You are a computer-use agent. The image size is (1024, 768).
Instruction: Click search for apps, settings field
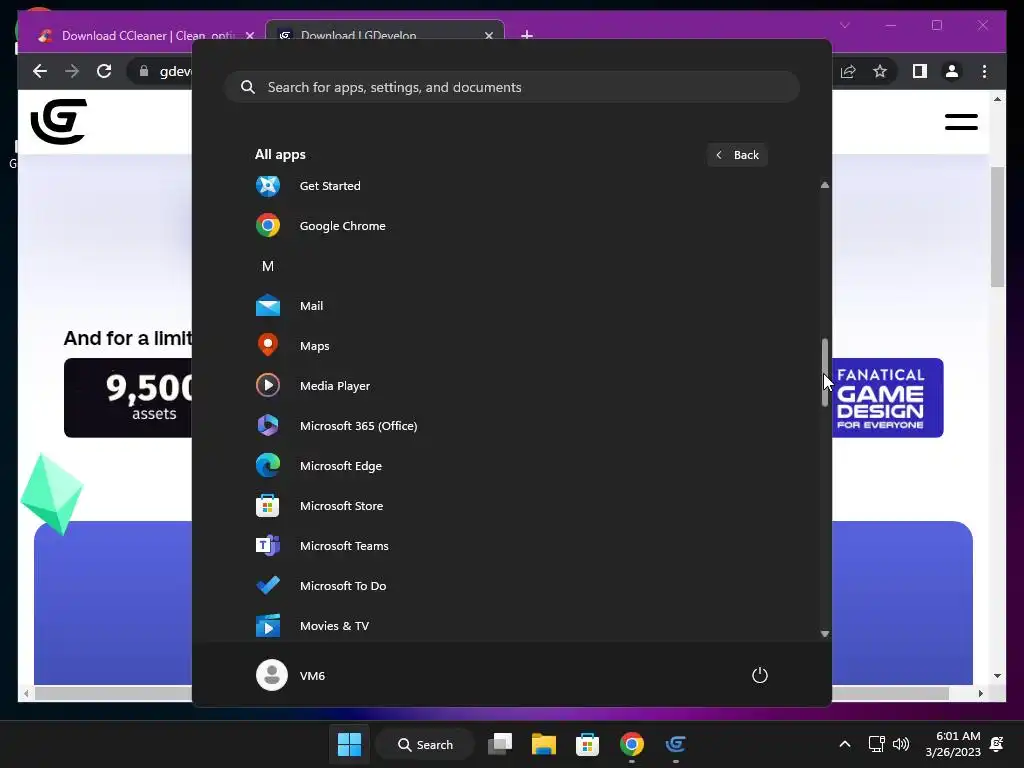click(512, 87)
